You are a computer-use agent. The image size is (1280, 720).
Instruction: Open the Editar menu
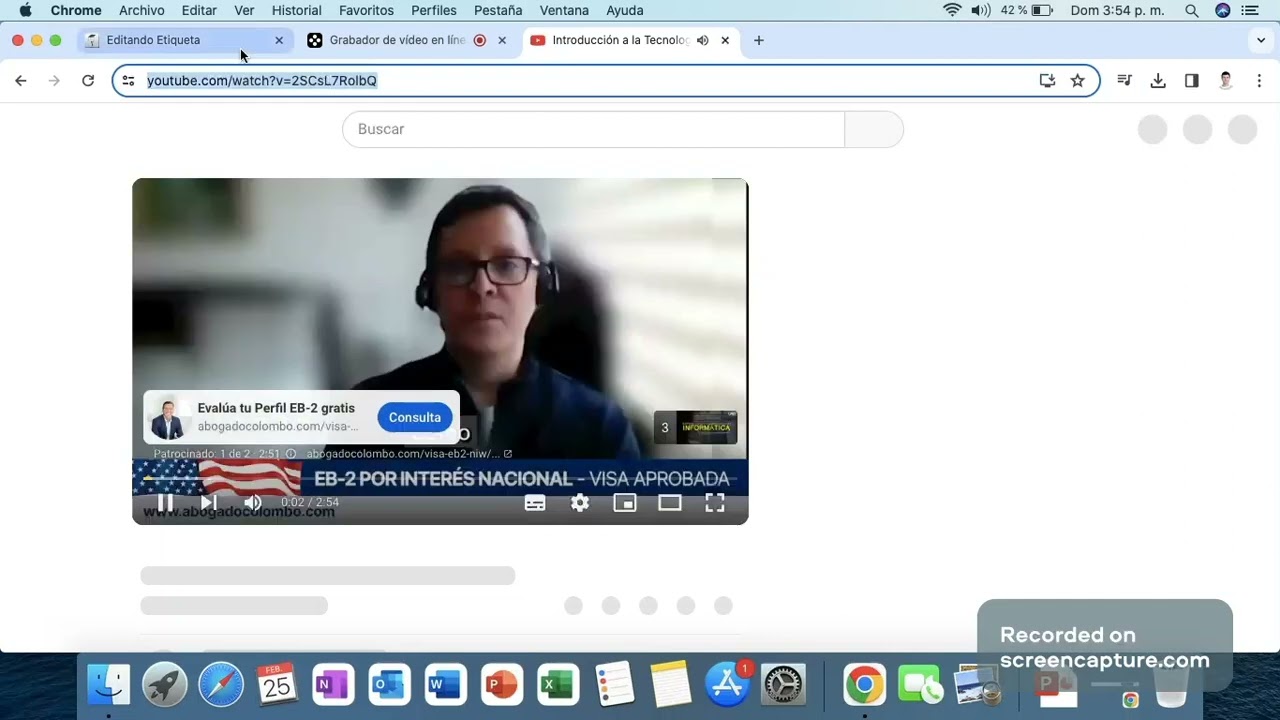pos(199,10)
